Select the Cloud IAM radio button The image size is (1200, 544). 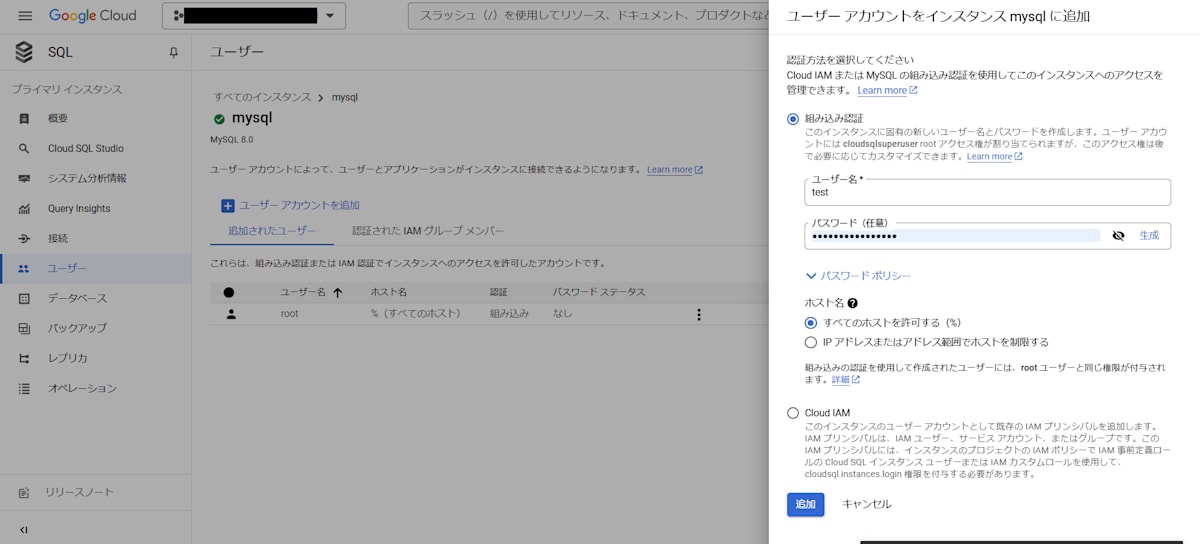tap(793, 412)
